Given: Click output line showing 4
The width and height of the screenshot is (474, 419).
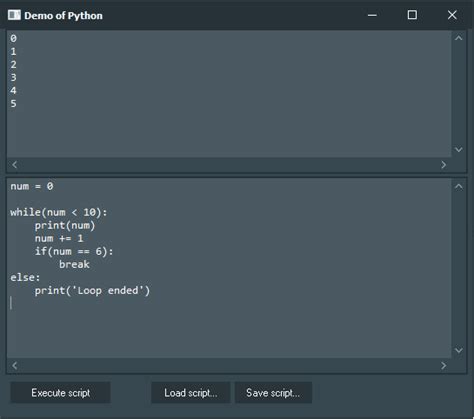Looking at the screenshot, I should 13,90.
